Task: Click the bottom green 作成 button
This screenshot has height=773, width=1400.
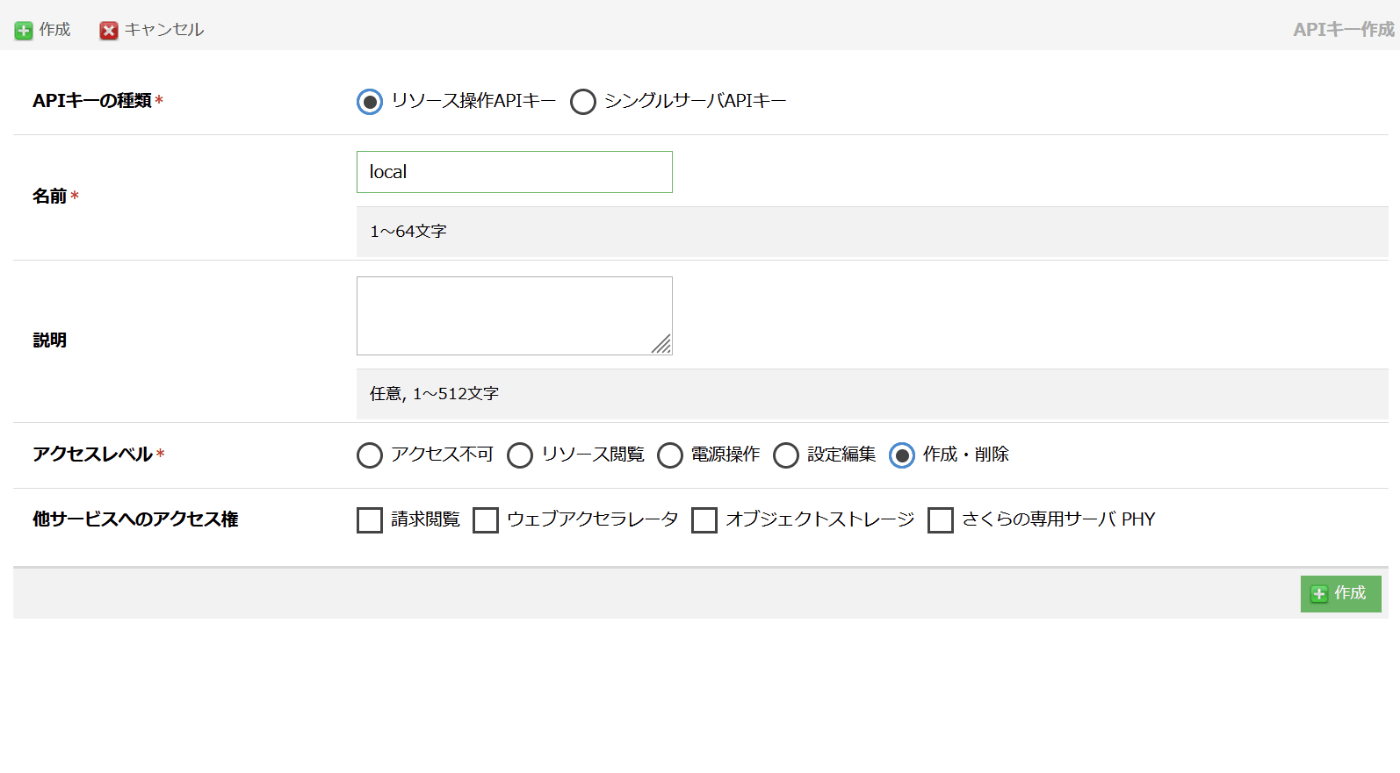Action: [1340, 593]
